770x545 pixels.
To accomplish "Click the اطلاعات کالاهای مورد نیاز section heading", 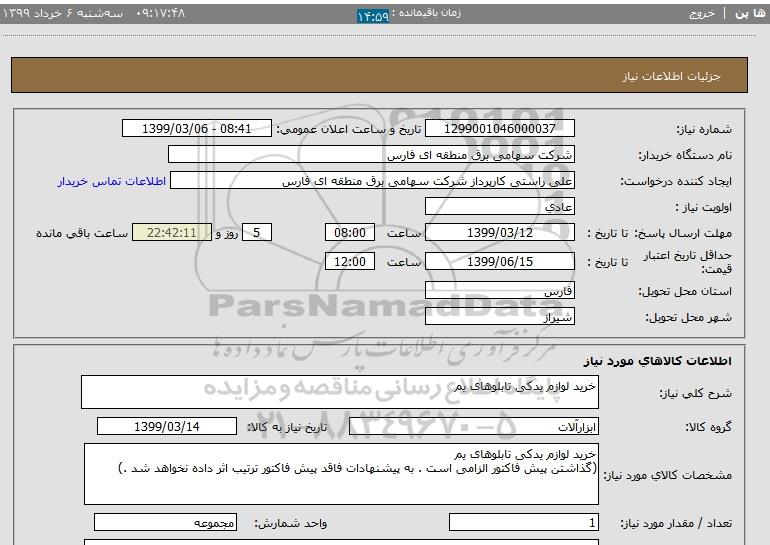I will point(658,361).
